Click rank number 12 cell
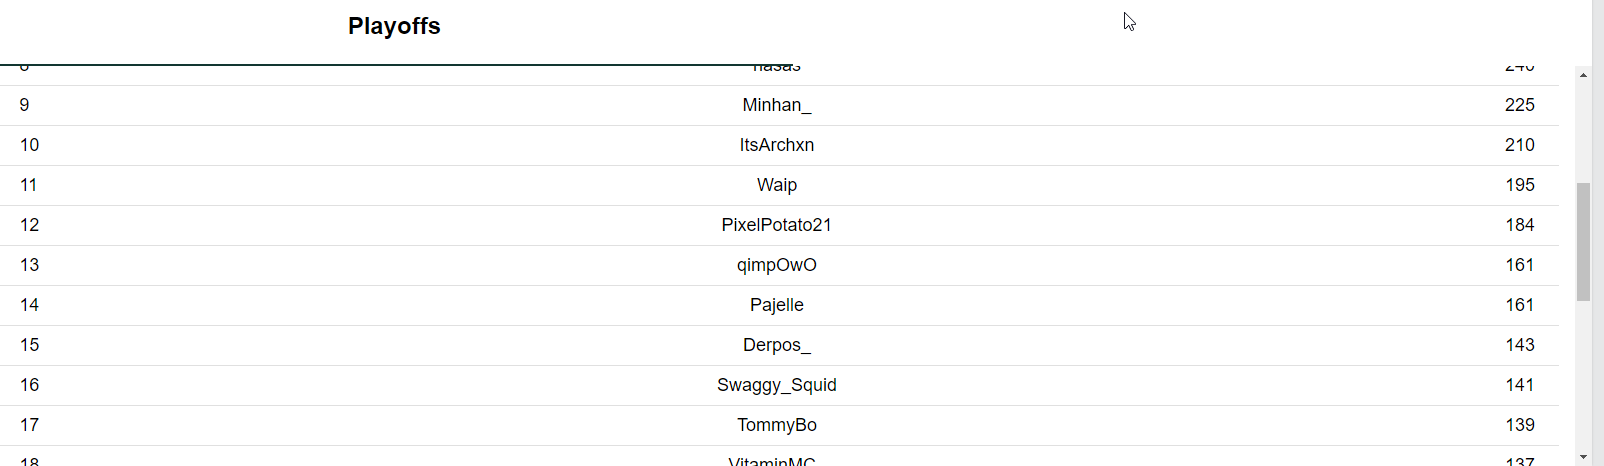Viewport: 1604px width, 466px height. pos(30,225)
